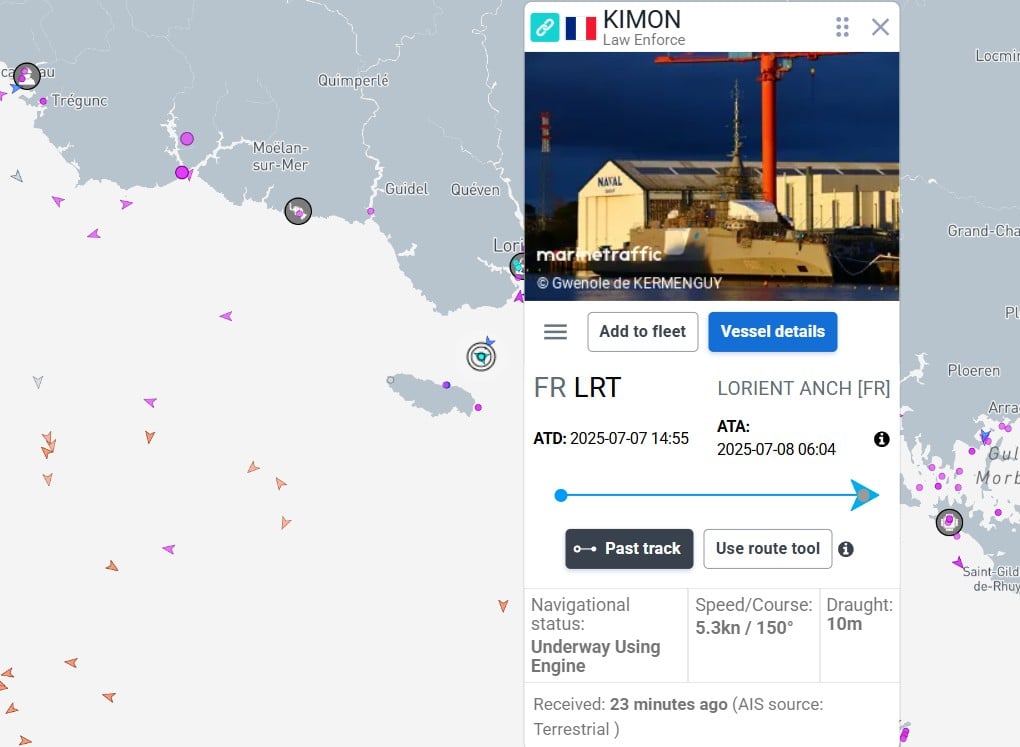Click the LORIENT ANCH [FR] destination link
The width and height of the screenshot is (1020, 747).
[x=803, y=388]
